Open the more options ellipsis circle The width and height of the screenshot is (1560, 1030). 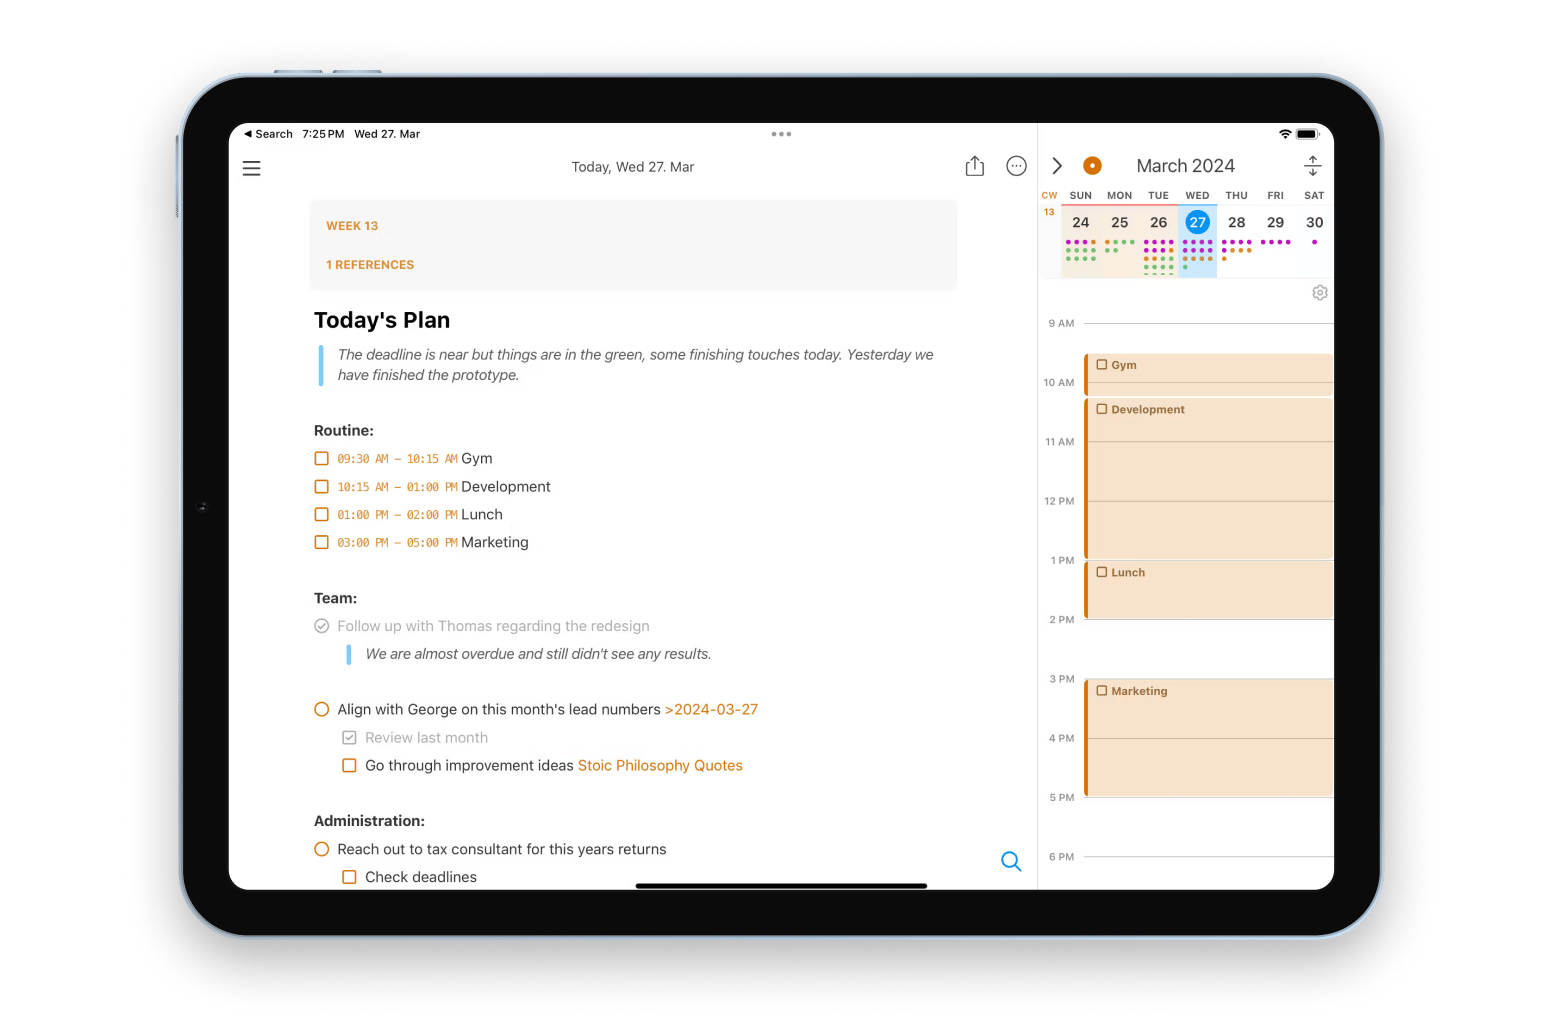tap(1016, 166)
